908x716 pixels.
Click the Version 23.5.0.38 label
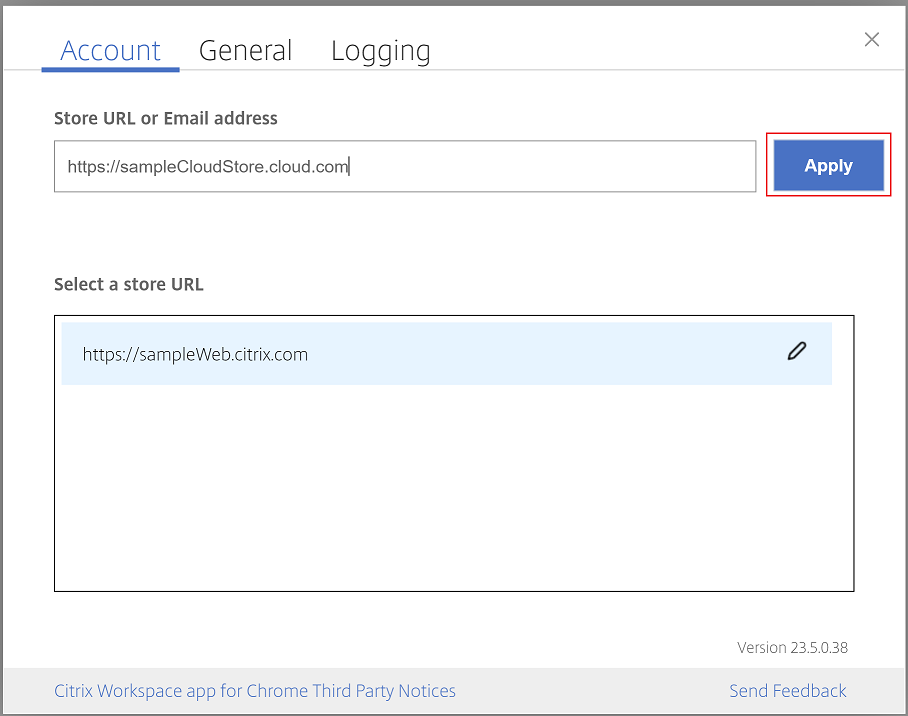pyautogui.click(x=792, y=647)
